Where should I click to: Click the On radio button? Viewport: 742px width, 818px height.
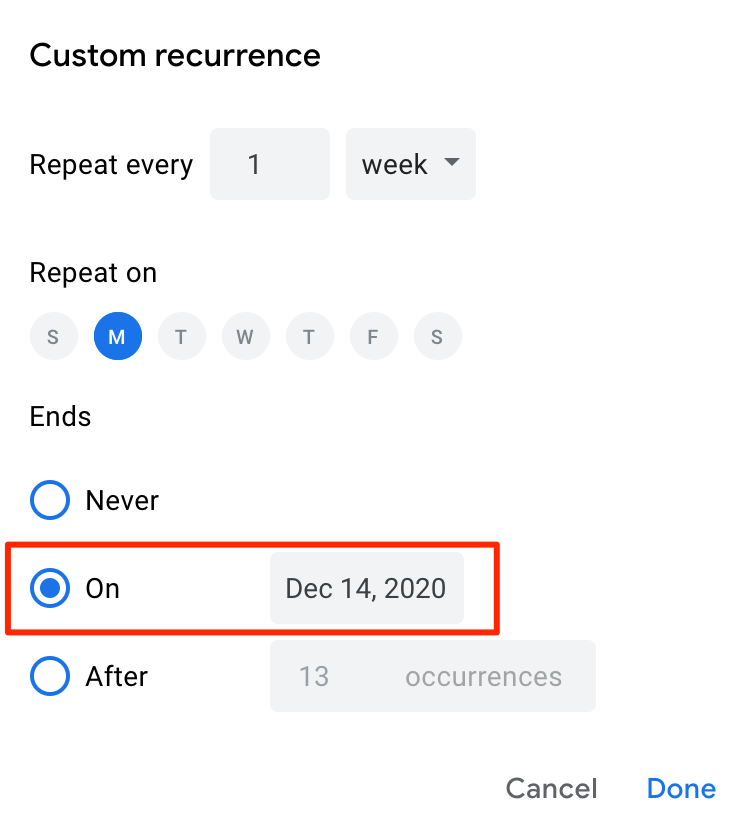click(x=50, y=588)
